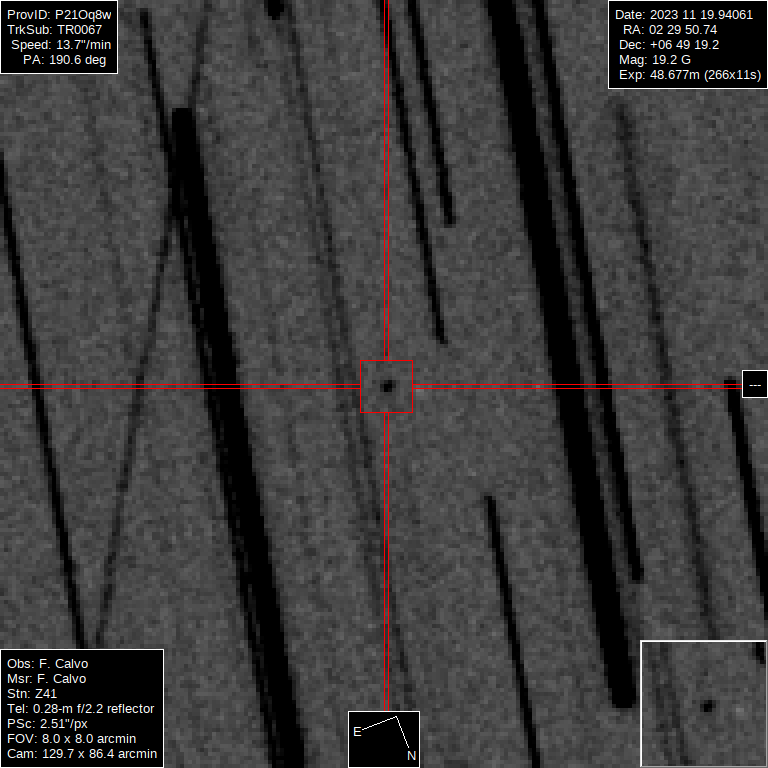
Task: Click the inset thumbnail of the tracked object
Action: click(704, 704)
